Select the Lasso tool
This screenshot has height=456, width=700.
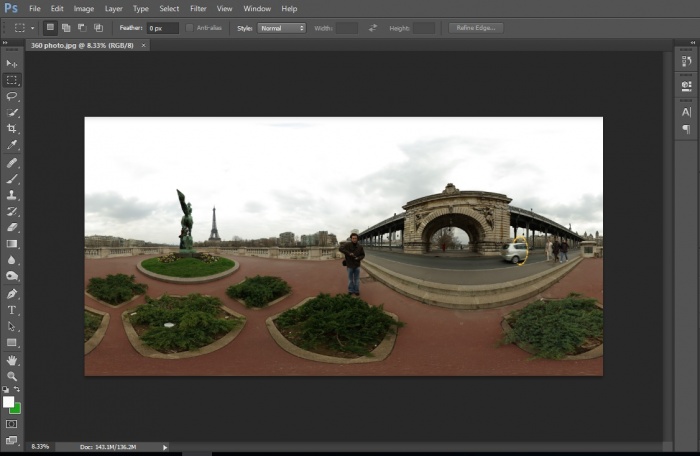tap(12, 96)
